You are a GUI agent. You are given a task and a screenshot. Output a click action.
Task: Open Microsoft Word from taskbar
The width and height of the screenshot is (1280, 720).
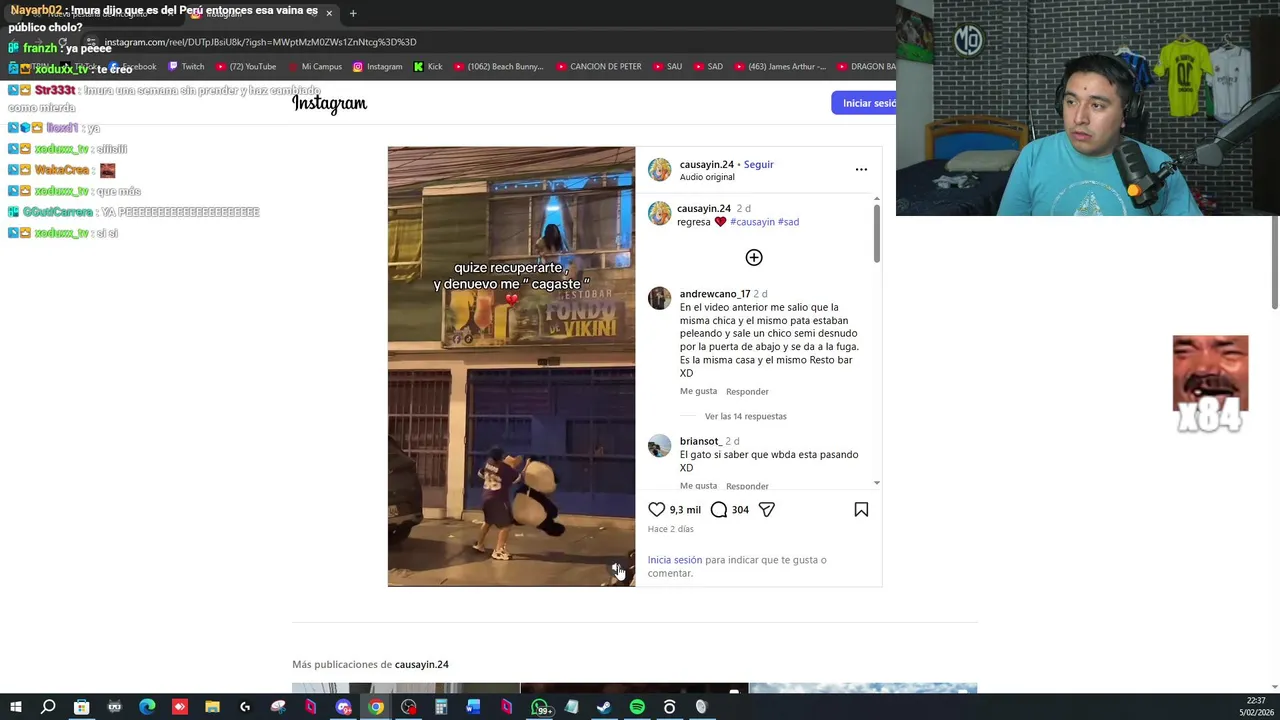pos(473,707)
